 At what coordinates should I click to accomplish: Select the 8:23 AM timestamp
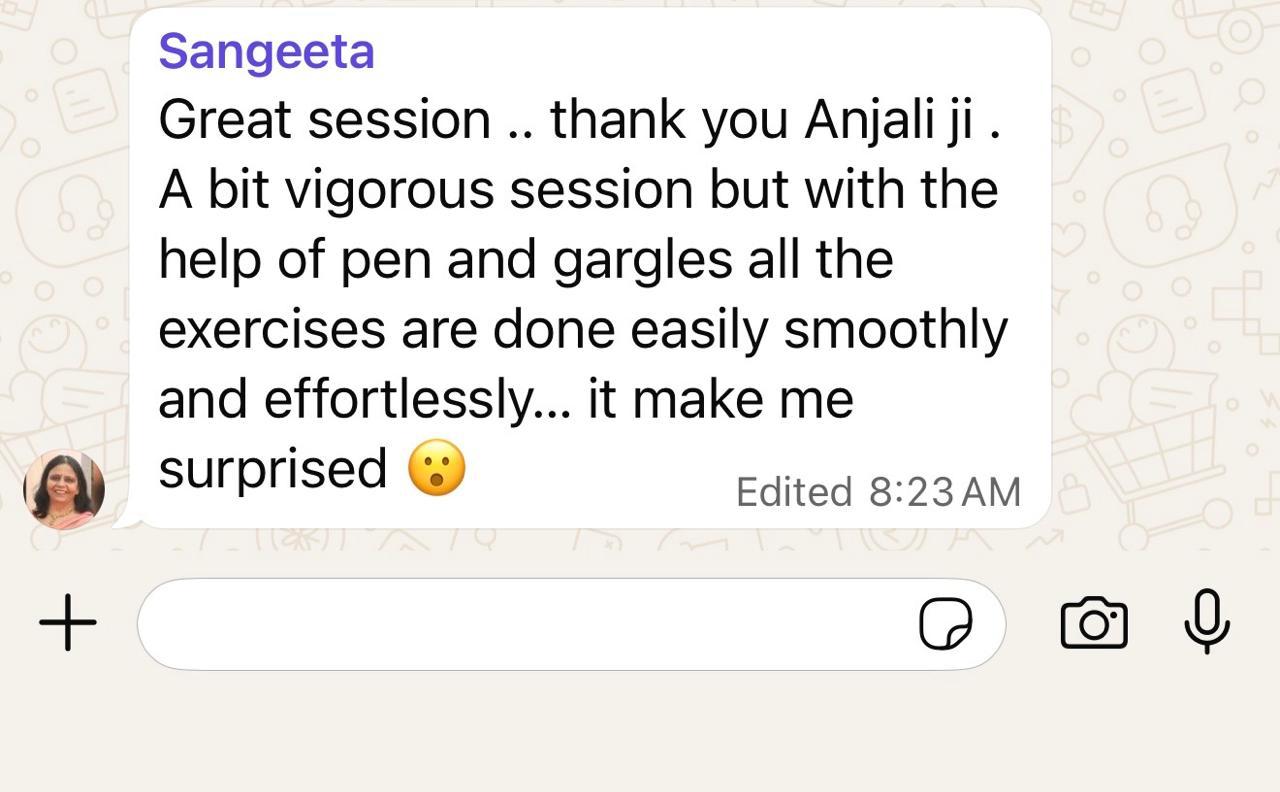click(945, 492)
